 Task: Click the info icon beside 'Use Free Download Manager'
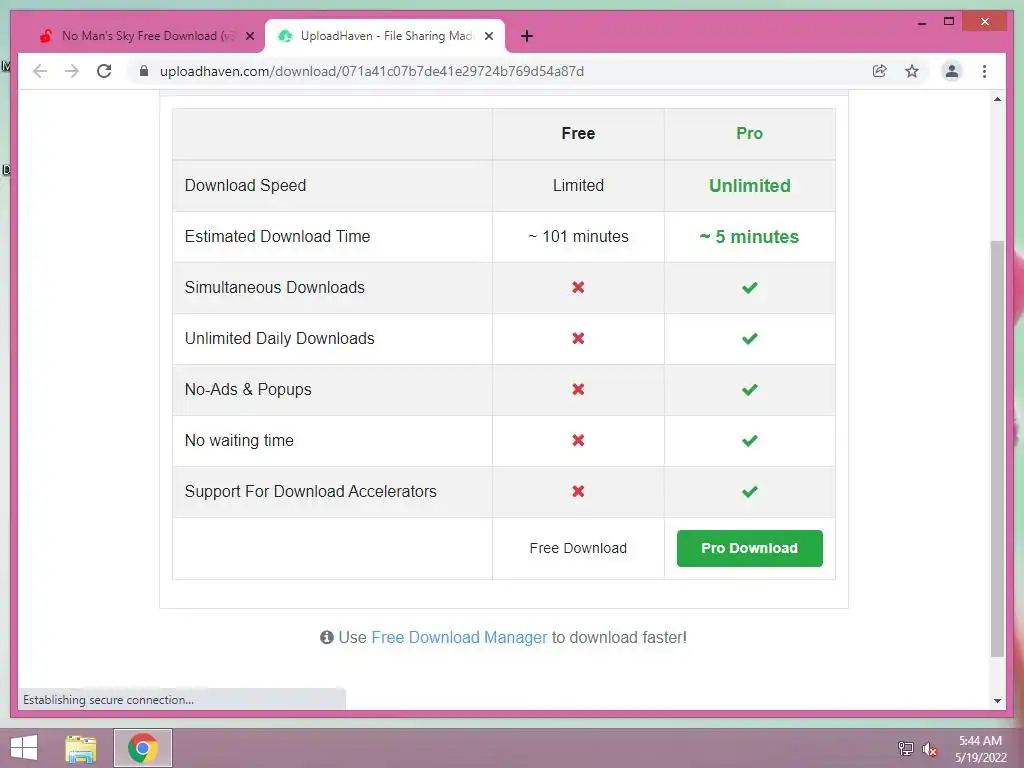(x=327, y=637)
